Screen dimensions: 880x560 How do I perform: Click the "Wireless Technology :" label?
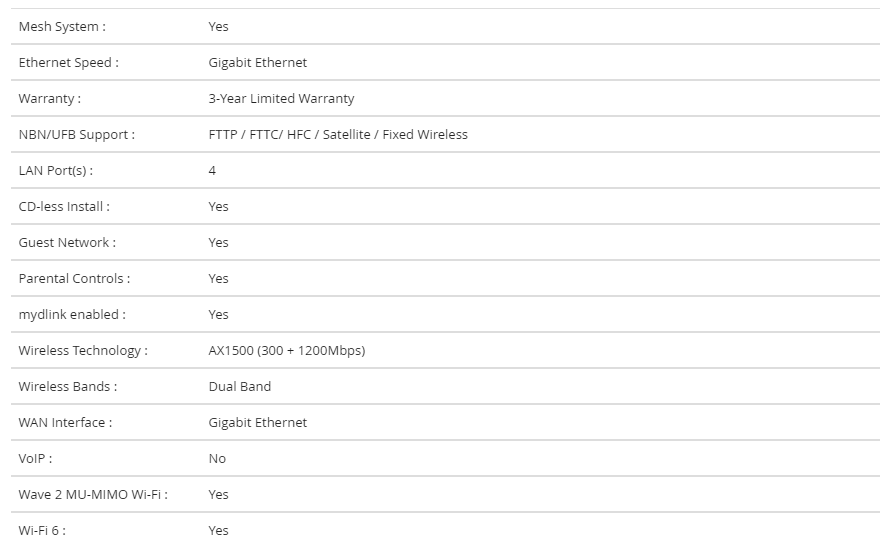[83, 351]
